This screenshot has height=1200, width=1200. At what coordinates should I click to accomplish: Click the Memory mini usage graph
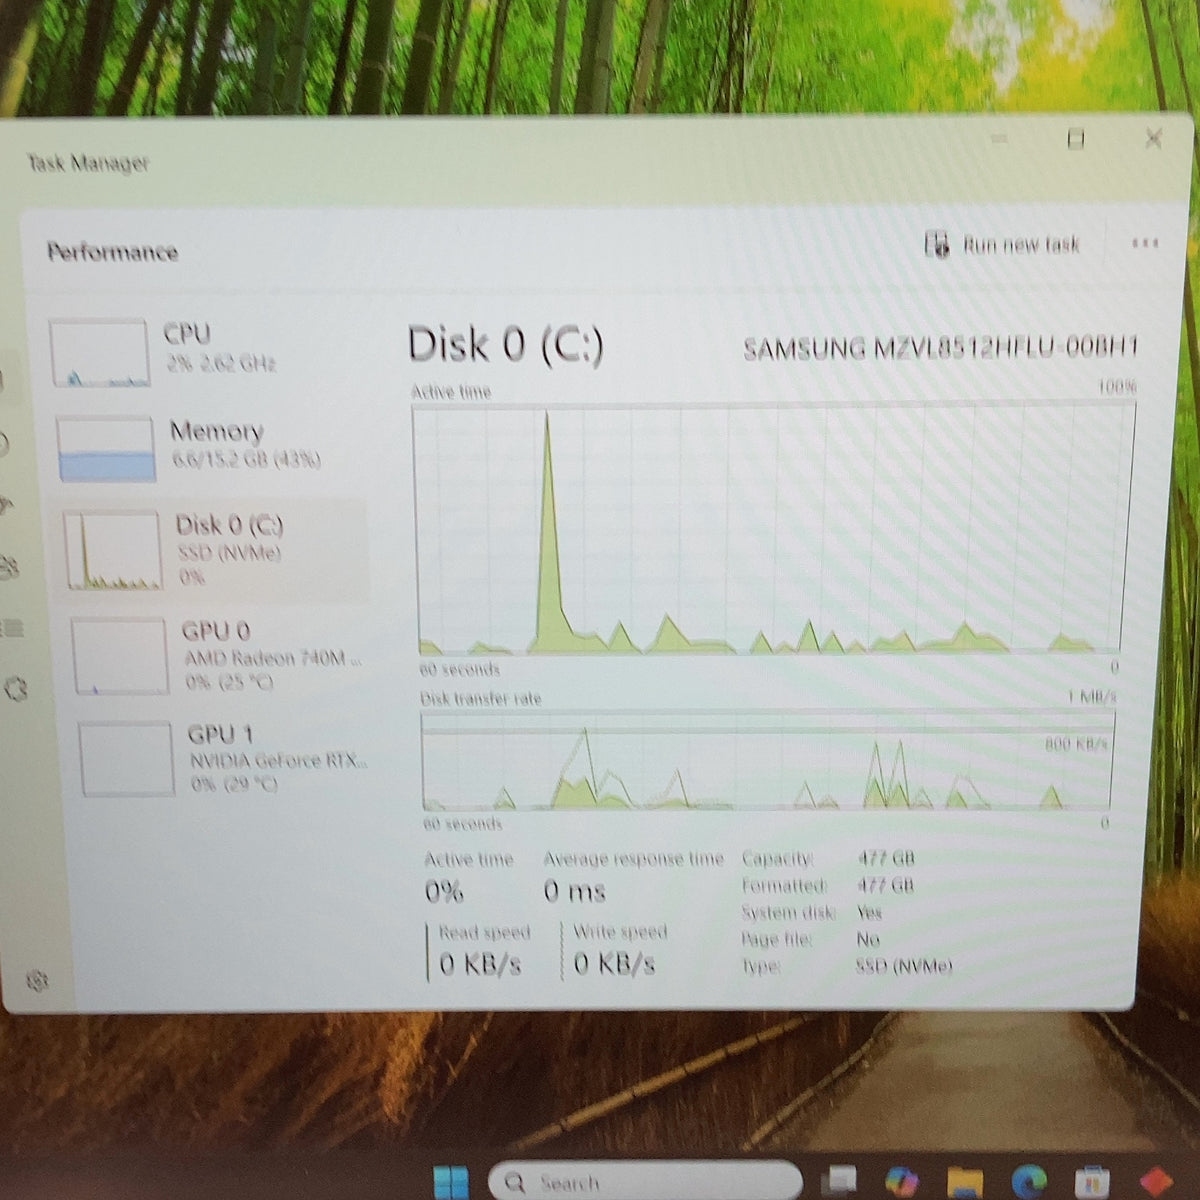point(106,449)
